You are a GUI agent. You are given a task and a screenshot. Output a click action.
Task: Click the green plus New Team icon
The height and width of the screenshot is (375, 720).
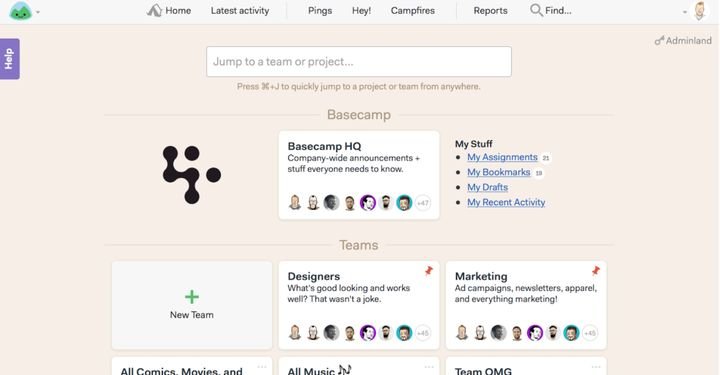pyautogui.click(x=191, y=297)
